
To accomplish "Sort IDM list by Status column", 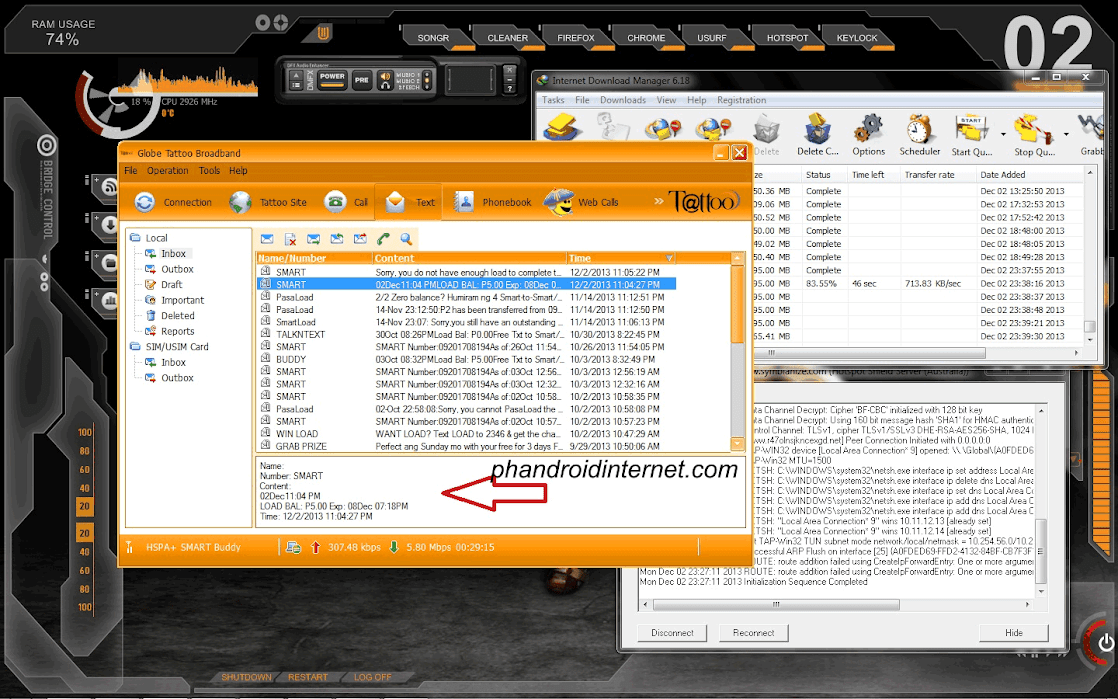I will click(x=823, y=175).
